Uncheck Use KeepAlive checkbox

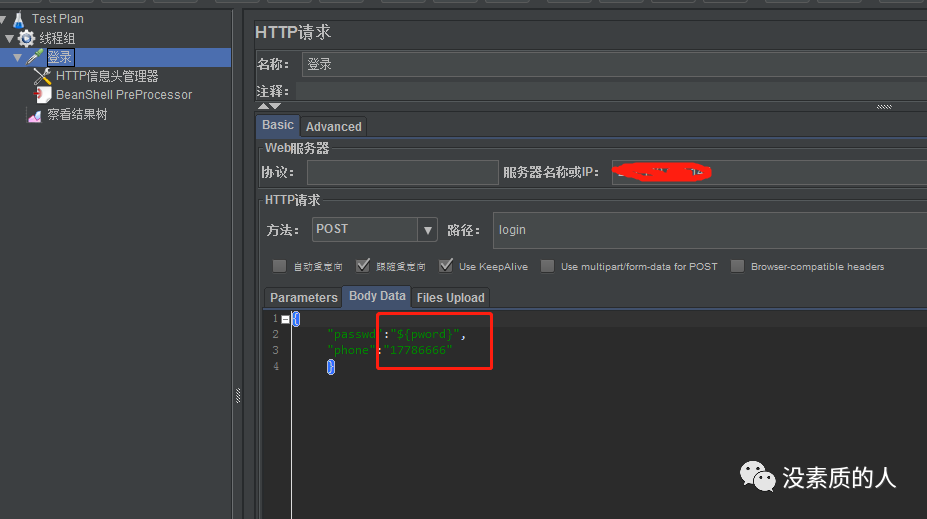pyautogui.click(x=446, y=266)
